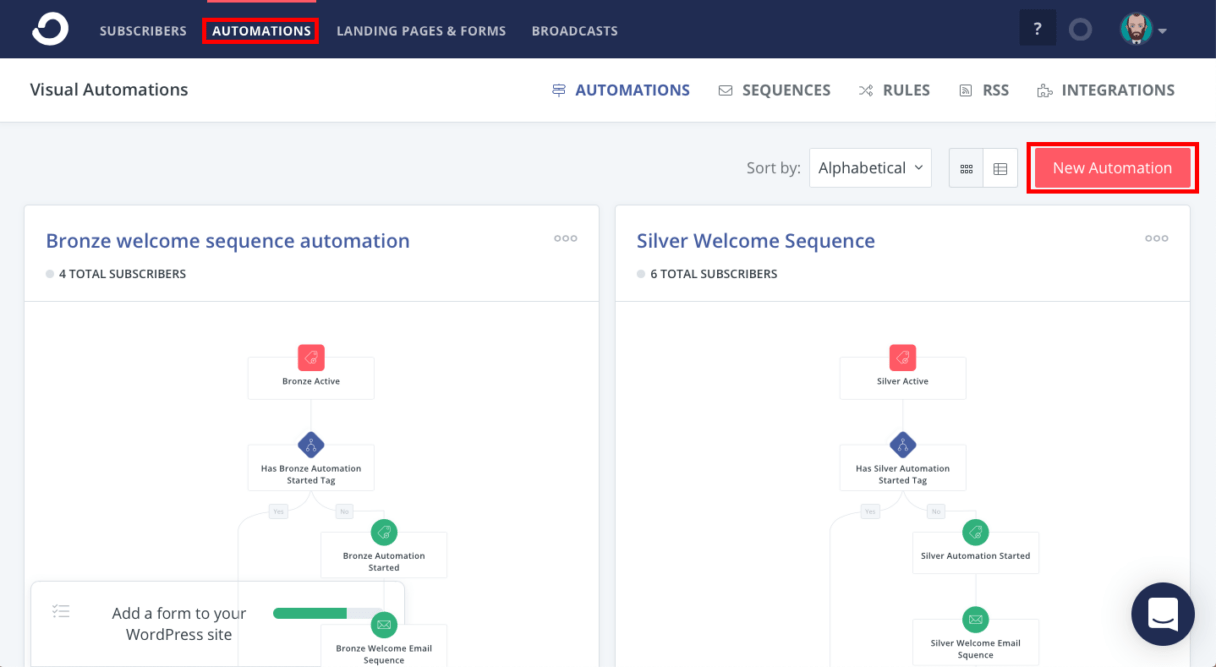Open Bronze welcome sequence automation title link
The height and width of the screenshot is (667, 1216).
point(228,241)
